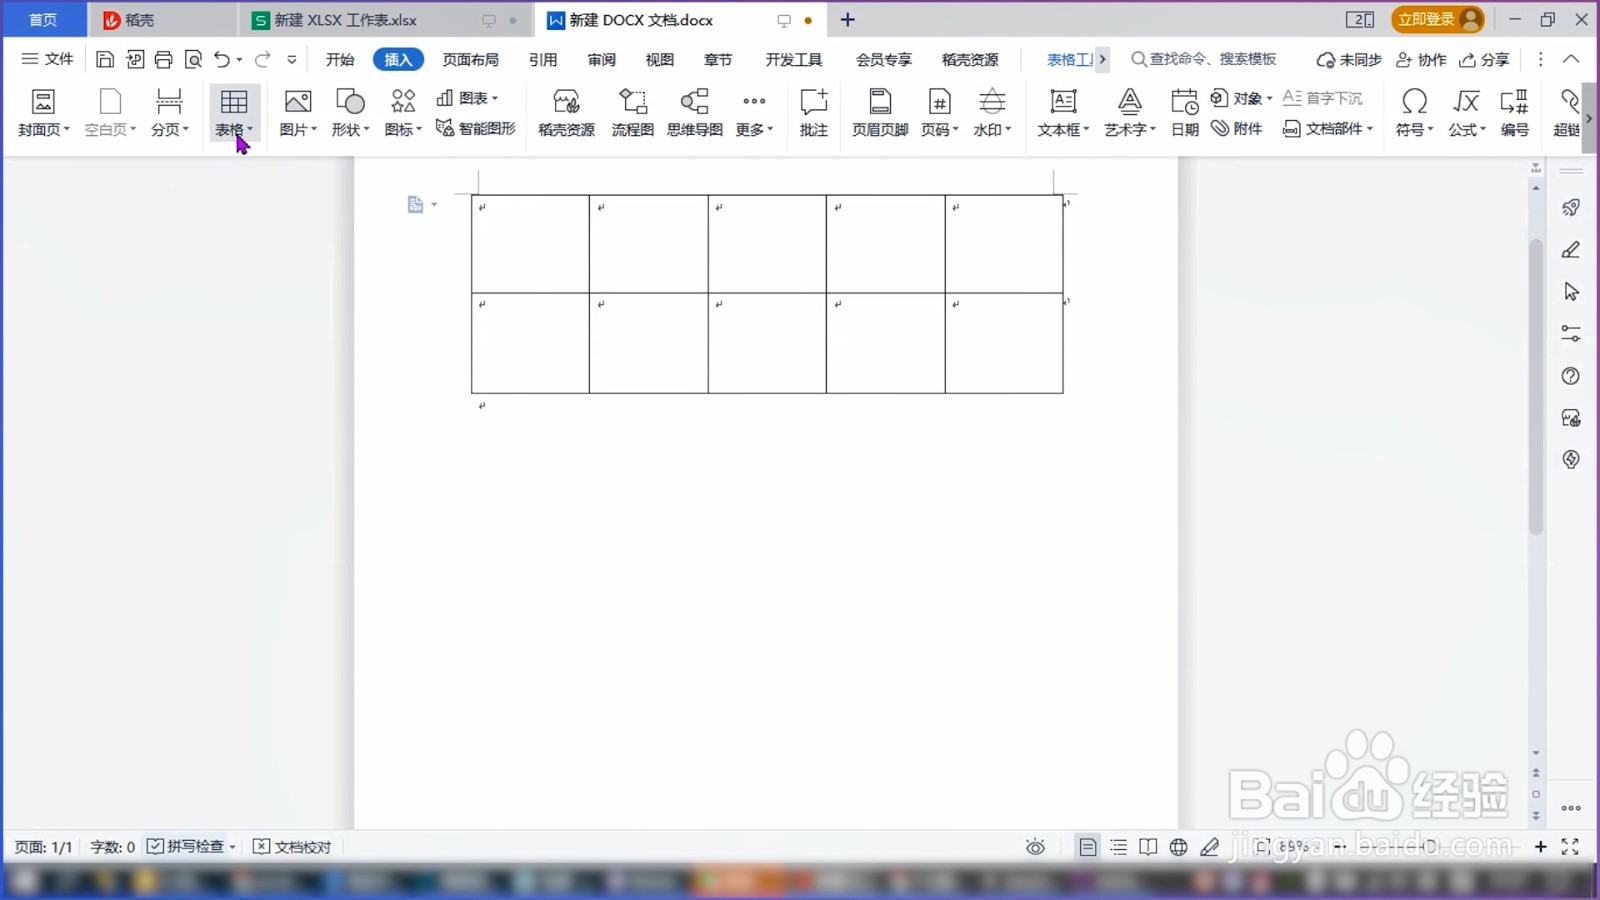The height and width of the screenshot is (900, 1600).
Task: Insert an attachment with 附件
Action: [1237, 128]
